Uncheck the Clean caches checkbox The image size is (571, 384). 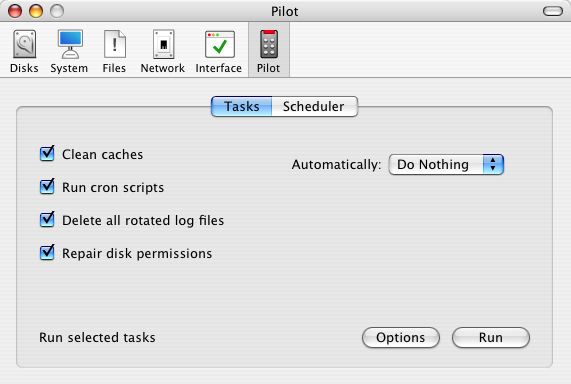(47, 153)
